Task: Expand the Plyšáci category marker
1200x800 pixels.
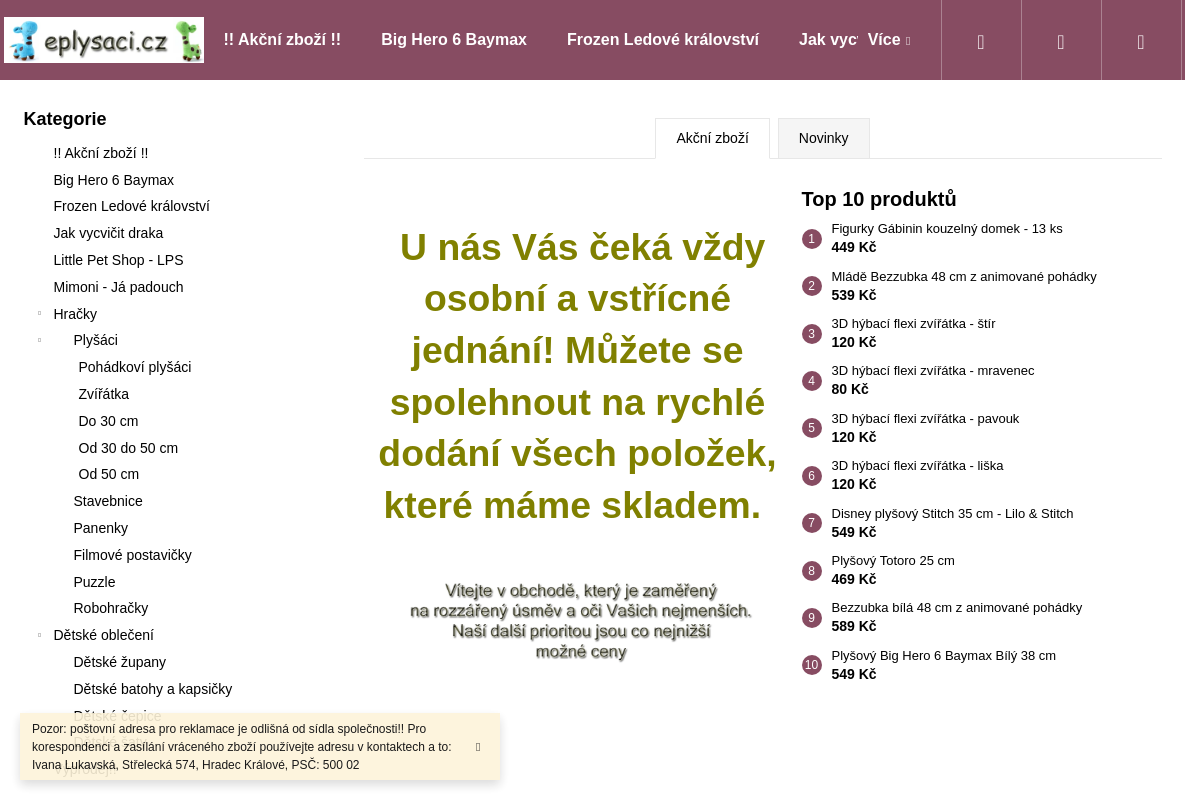Action: pyautogui.click(x=40, y=340)
